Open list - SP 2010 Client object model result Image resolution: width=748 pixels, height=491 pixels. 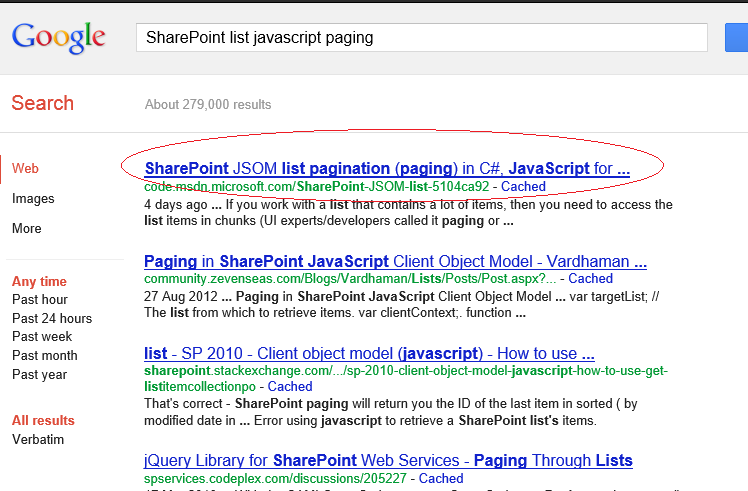(369, 354)
